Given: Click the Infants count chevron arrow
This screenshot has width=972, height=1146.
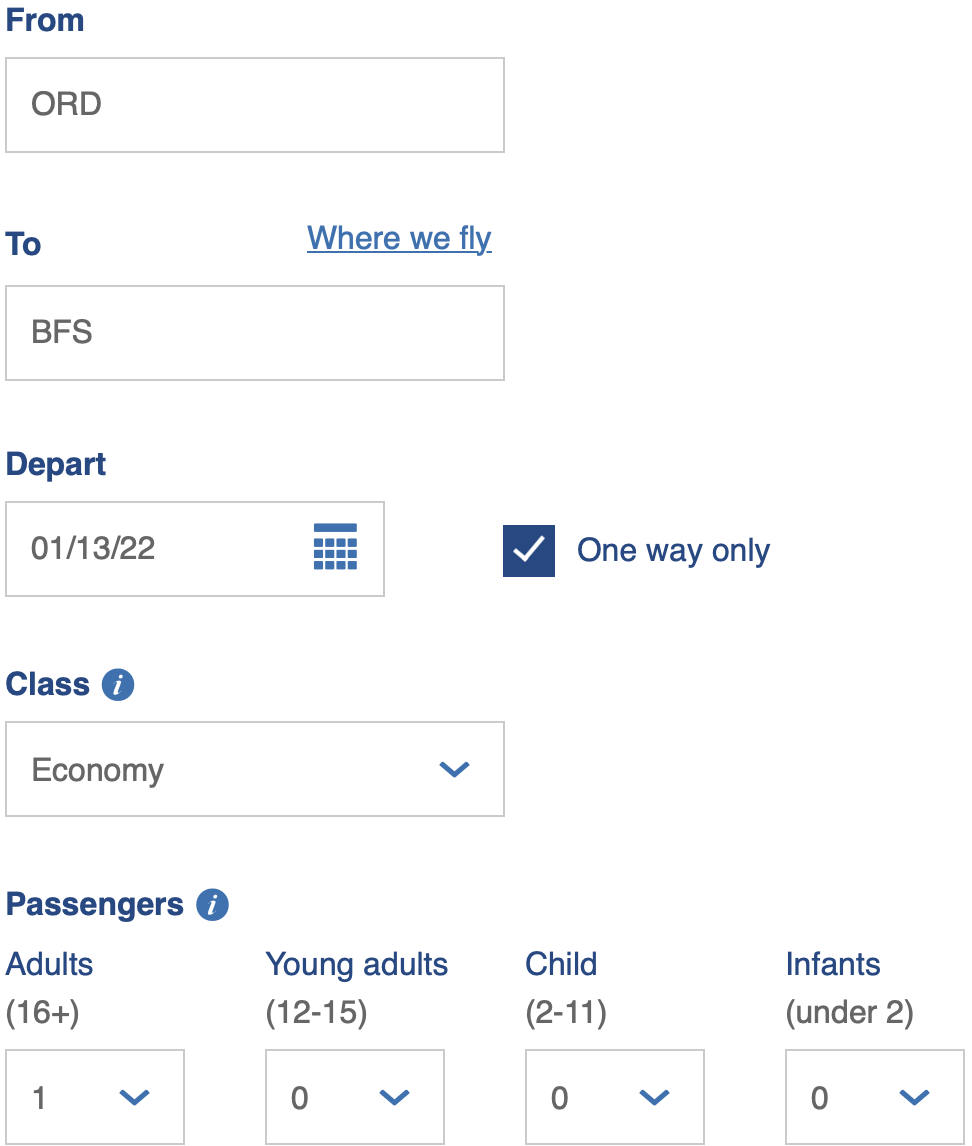Looking at the screenshot, I should 914,1097.
